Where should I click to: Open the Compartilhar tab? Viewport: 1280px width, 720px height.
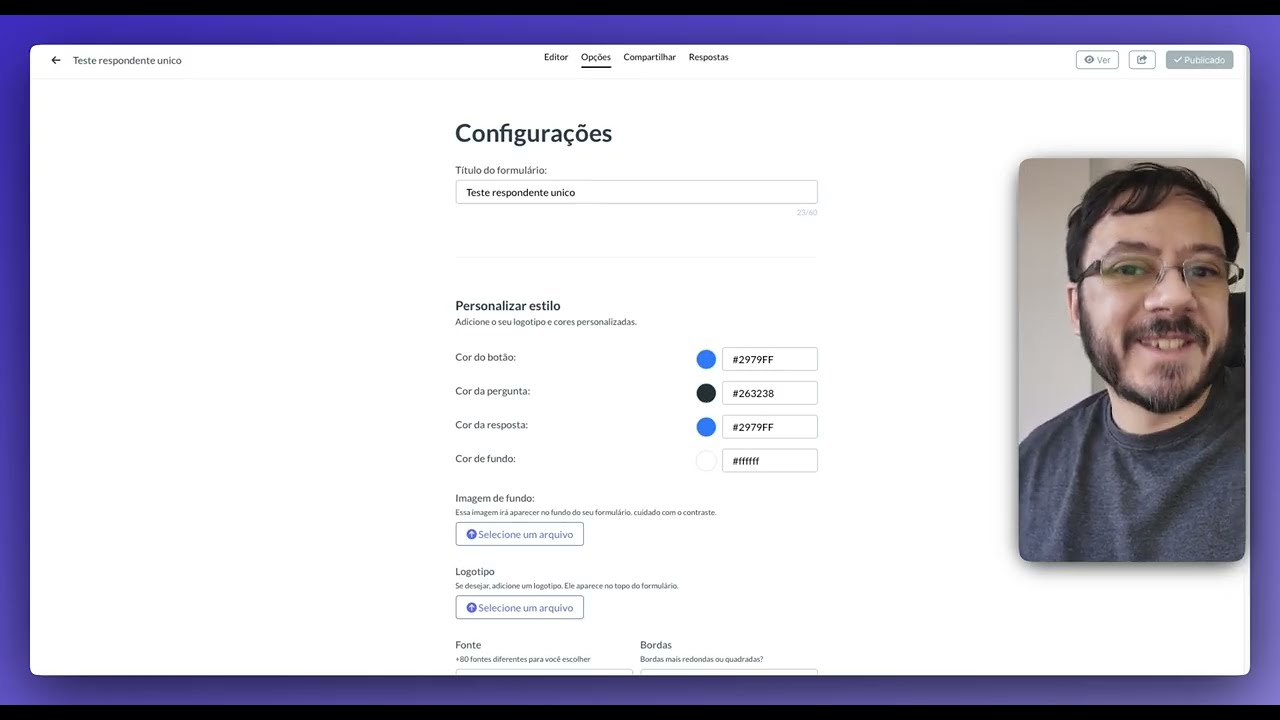tap(650, 57)
